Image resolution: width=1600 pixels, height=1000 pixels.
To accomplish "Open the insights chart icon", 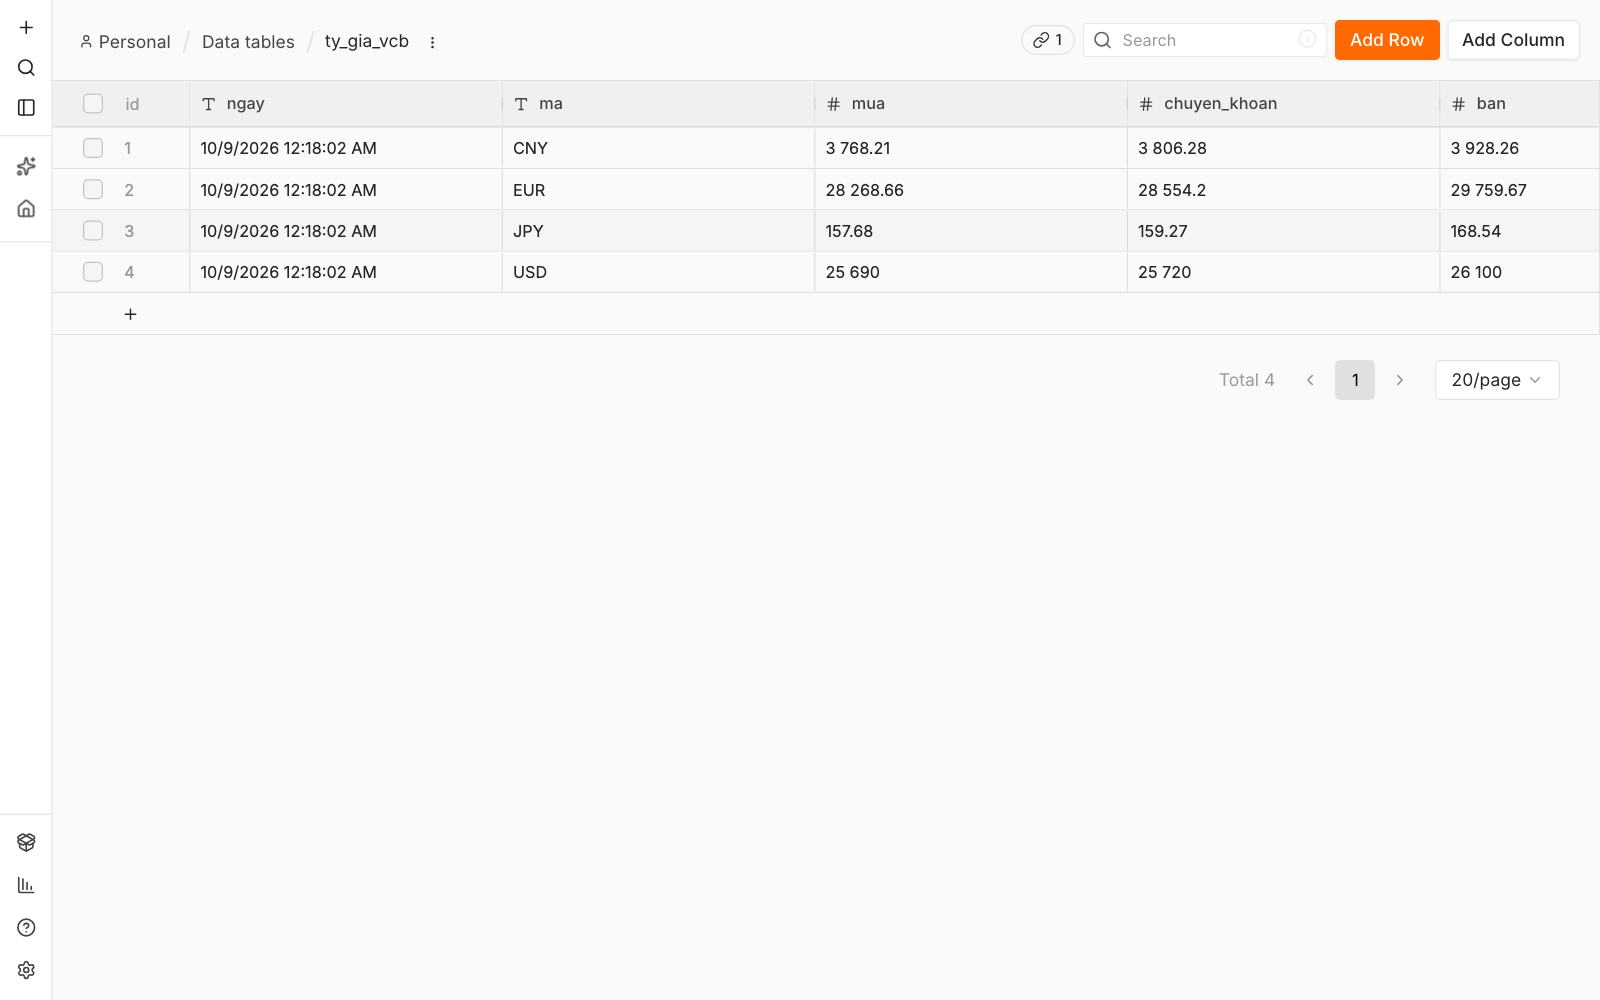I will [26, 885].
